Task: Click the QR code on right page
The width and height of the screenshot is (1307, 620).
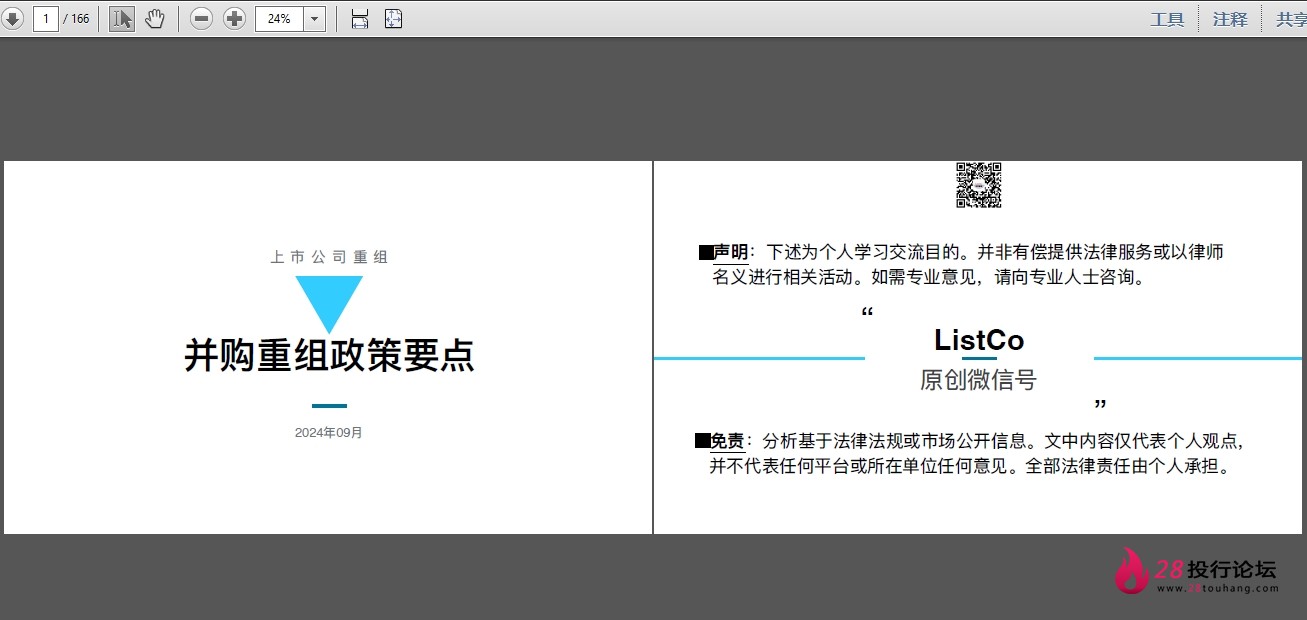Action: [x=979, y=185]
